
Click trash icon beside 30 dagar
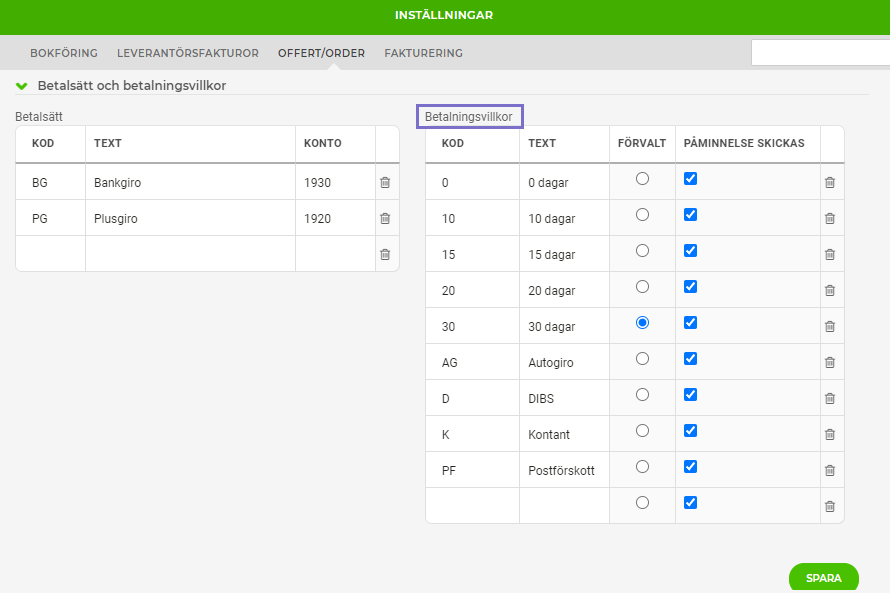(x=829, y=327)
